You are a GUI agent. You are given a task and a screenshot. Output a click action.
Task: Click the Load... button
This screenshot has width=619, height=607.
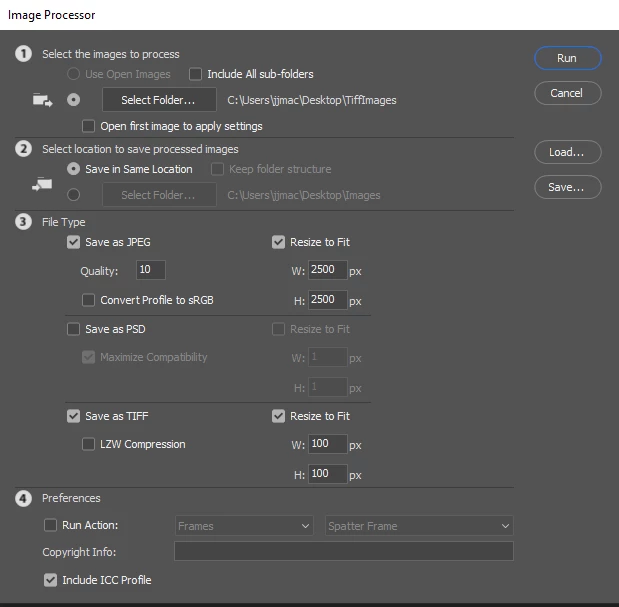pyautogui.click(x=568, y=152)
